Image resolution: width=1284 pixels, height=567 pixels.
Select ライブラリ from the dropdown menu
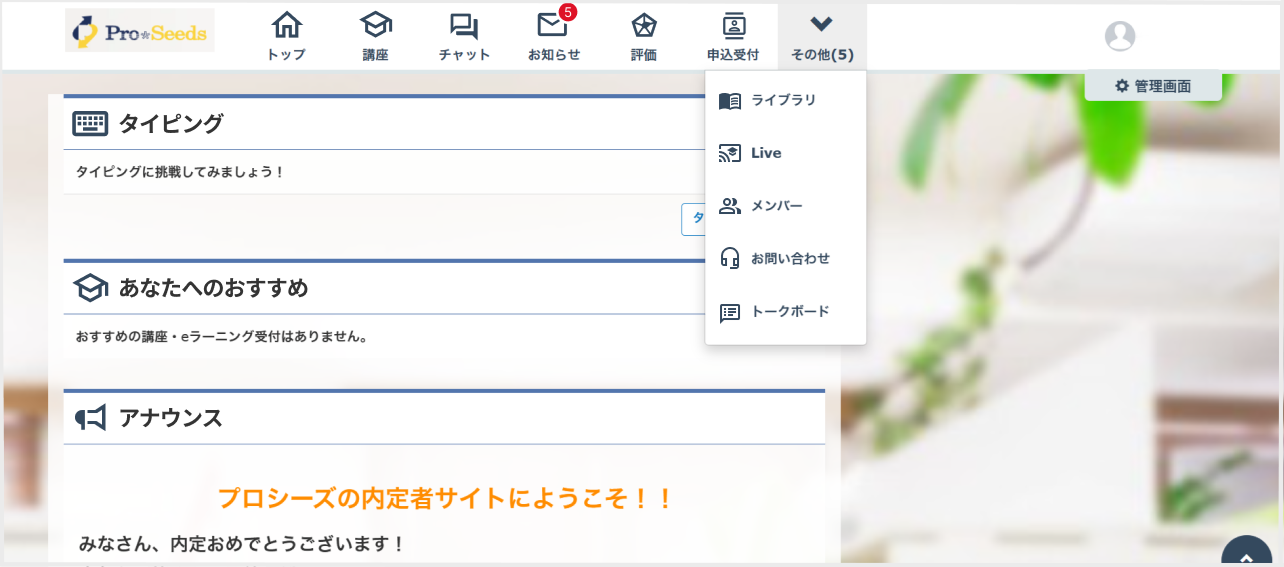[x=784, y=101]
